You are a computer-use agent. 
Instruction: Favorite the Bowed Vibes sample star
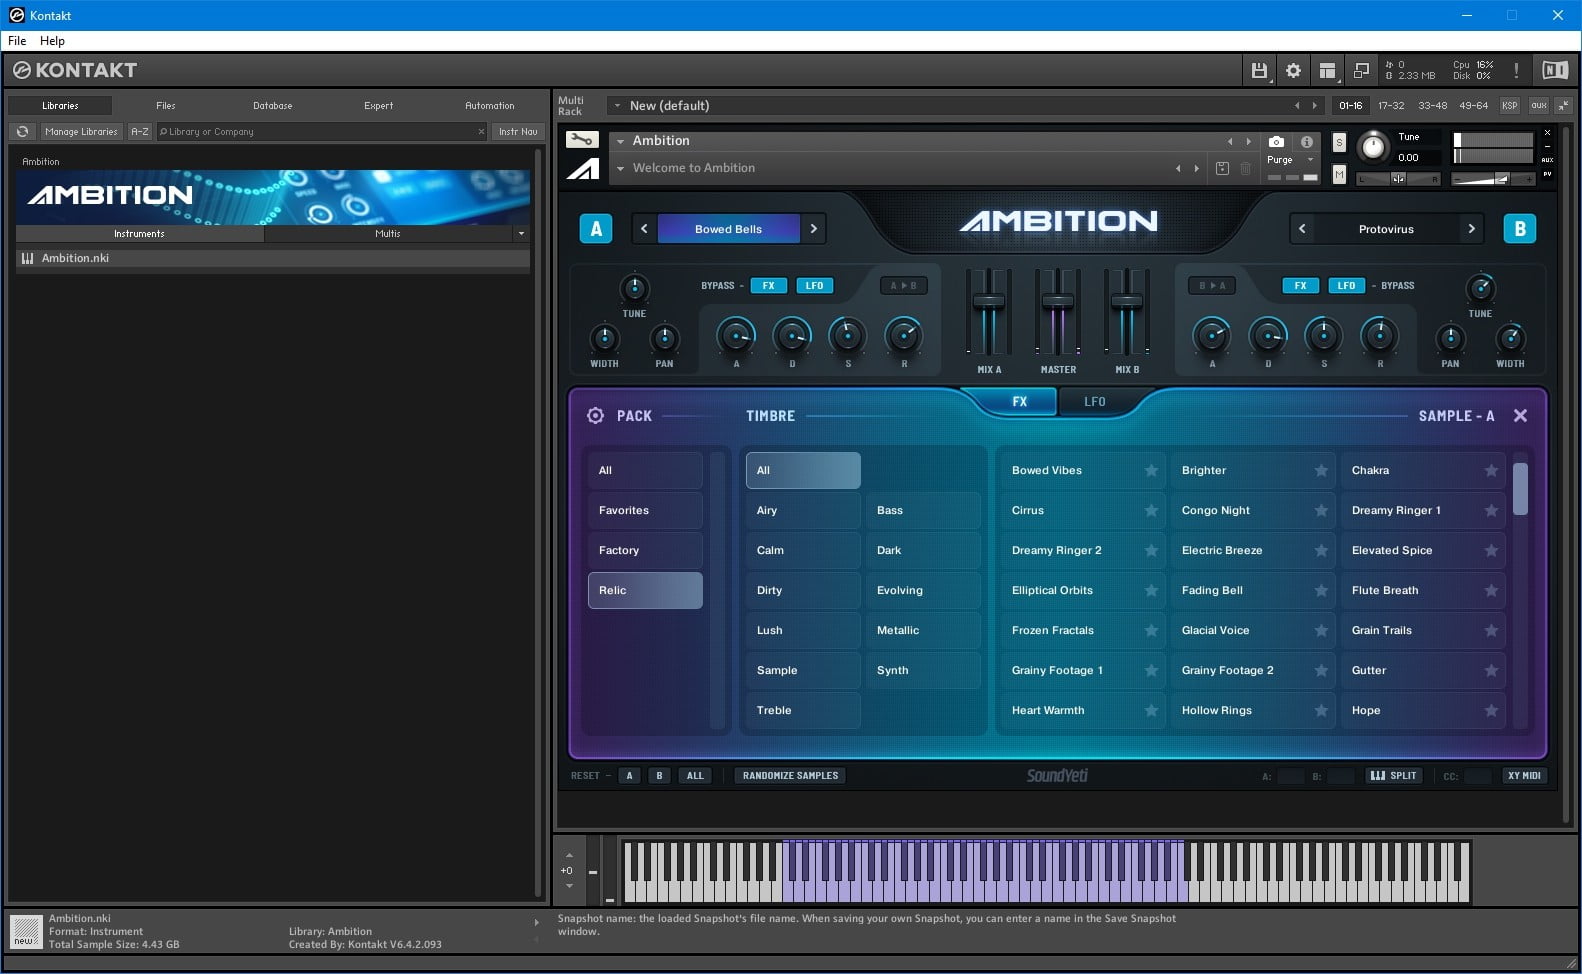pos(1151,470)
